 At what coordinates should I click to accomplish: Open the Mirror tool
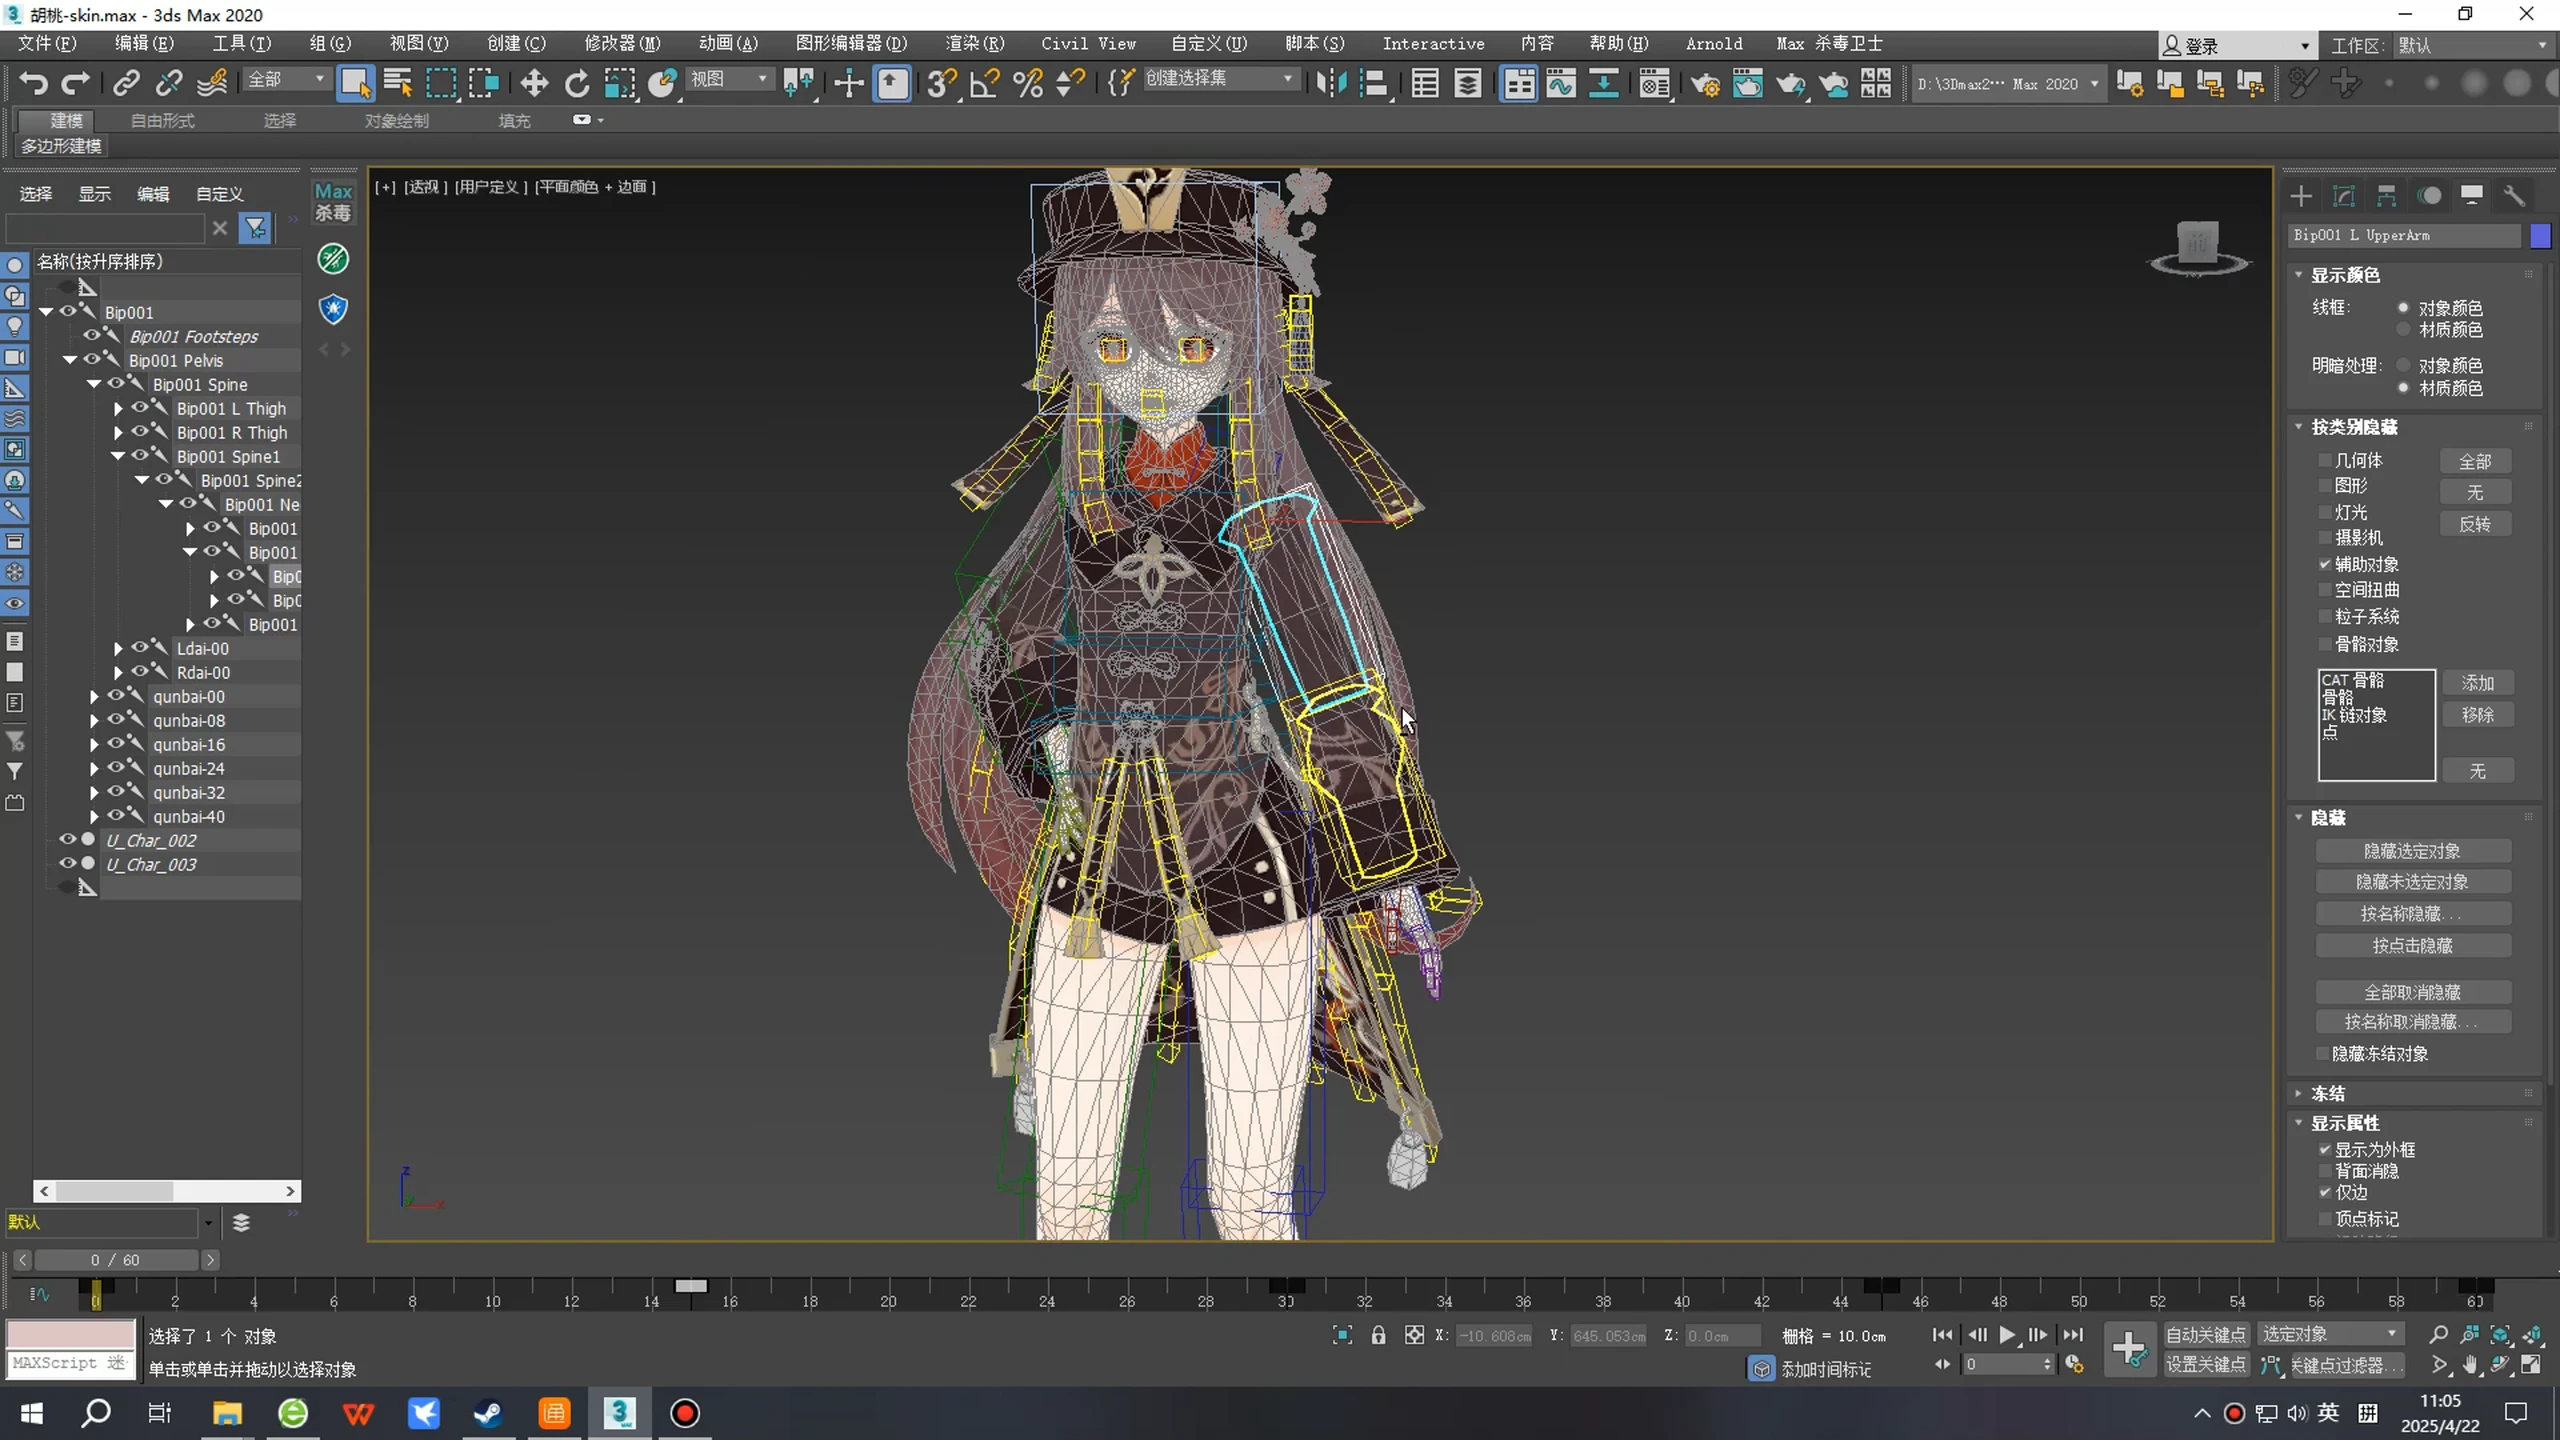click(x=1331, y=83)
